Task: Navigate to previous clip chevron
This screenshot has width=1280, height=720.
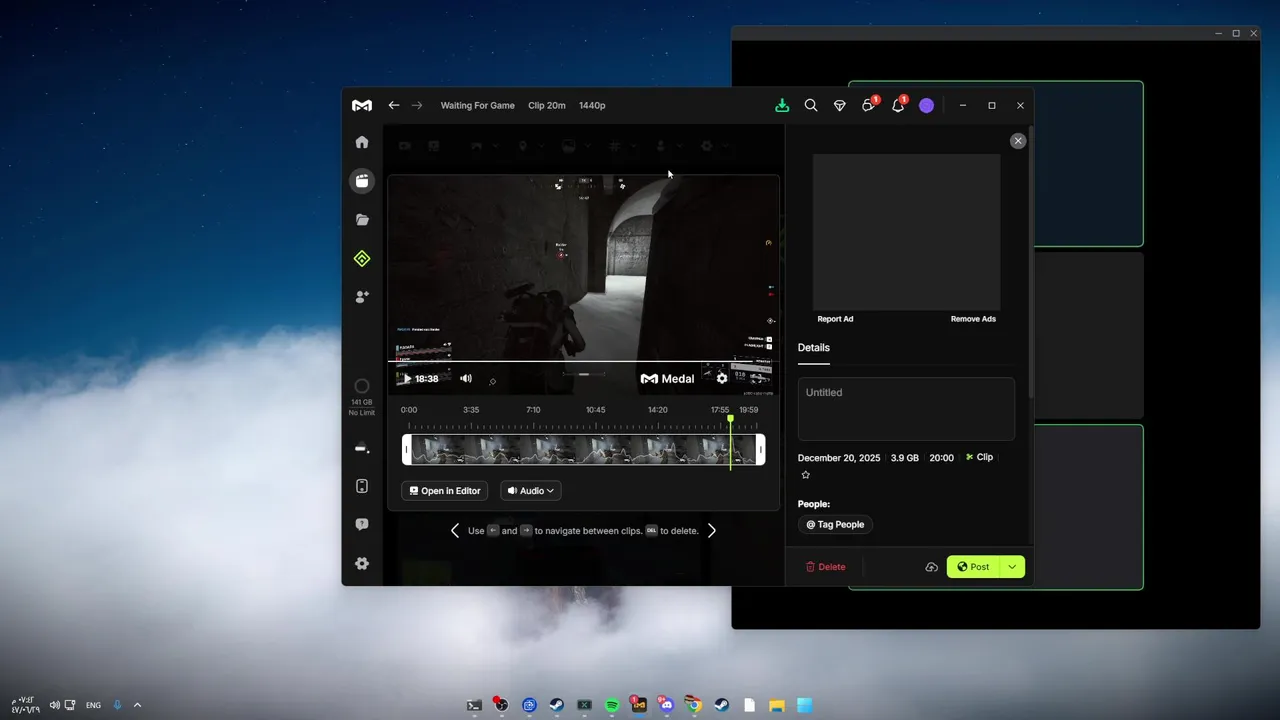Action: [x=455, y=531]
